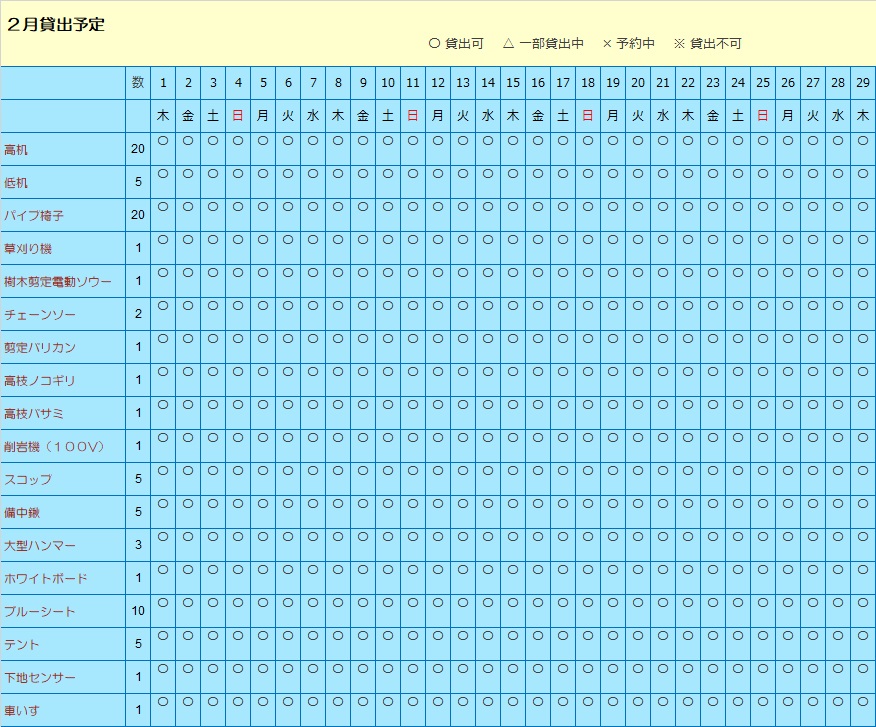This screenshot has height=727, width=876.
Task: Click ブルーシート circle for day 18
Action: tap(588, 603)
